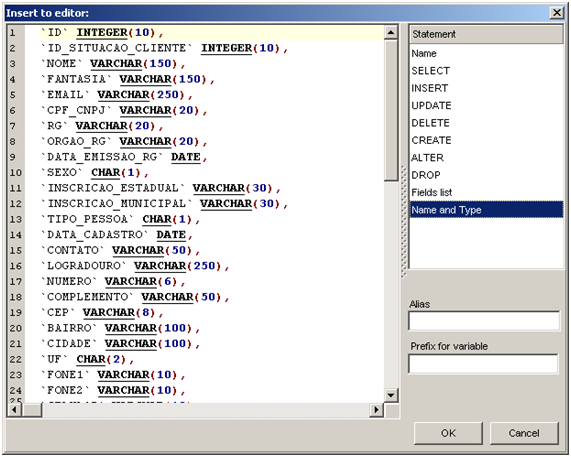Click the `ID` INTEGER(10) line

coord(102,32)
